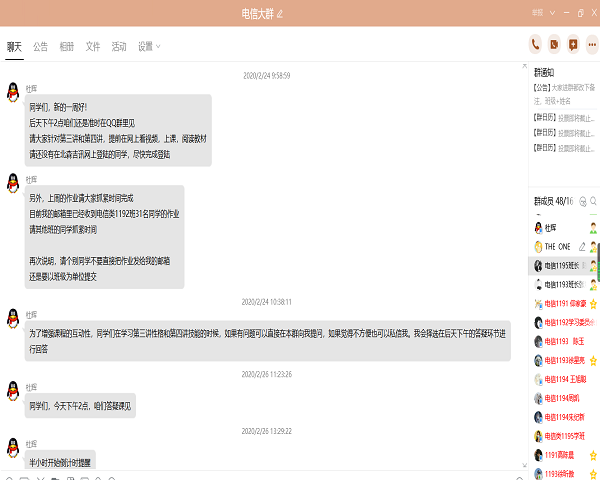The image size is (600, 480).
Task: Click the star icon on 电信1191 row
Action: (x=593, y=304)
